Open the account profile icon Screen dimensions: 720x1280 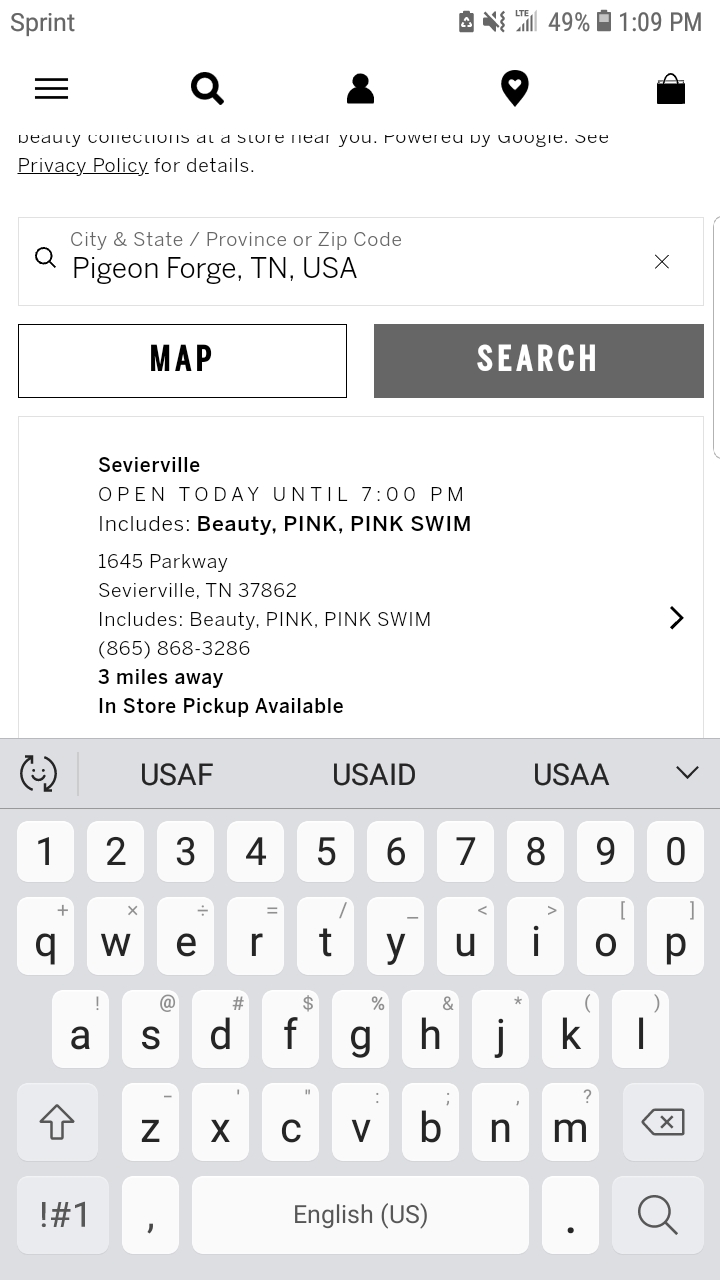click(x=360, y=89)
